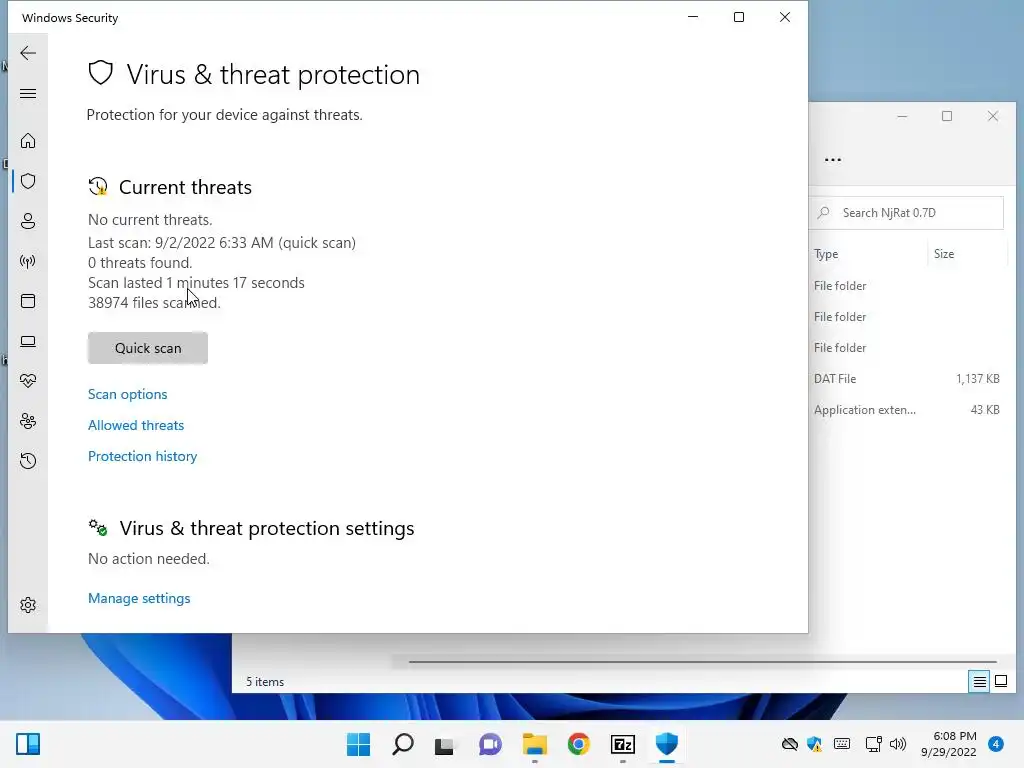The width and height of the screenshot is (1024, 768).
Task: Open Account protection person icon
Action: [27, 221]
